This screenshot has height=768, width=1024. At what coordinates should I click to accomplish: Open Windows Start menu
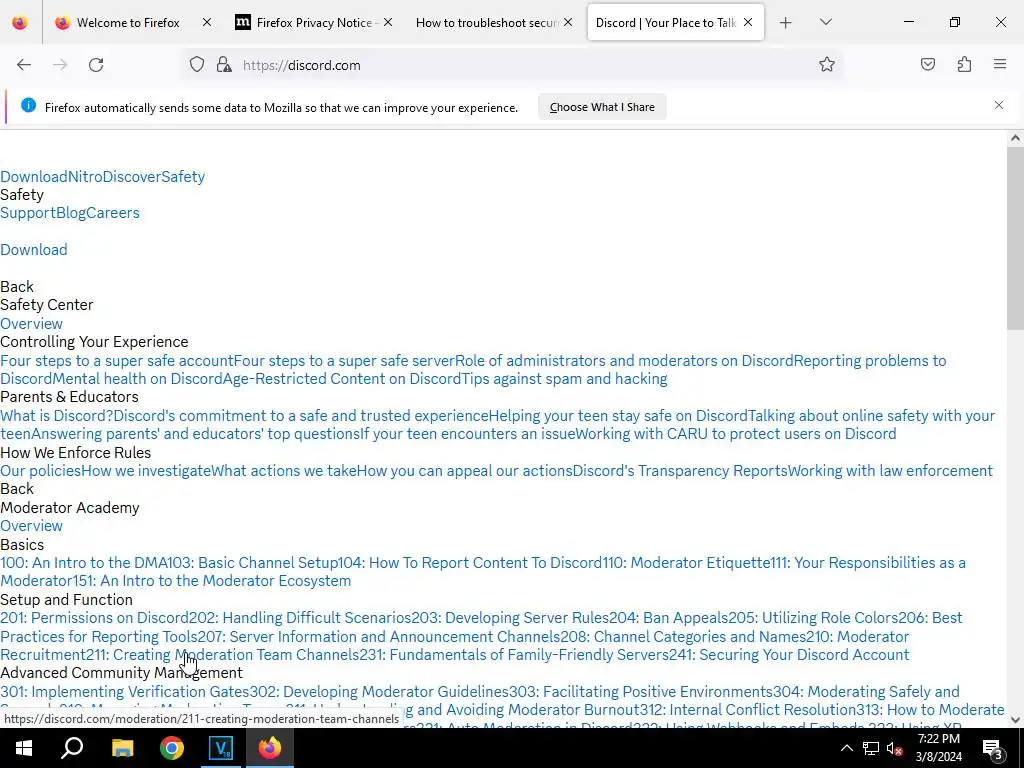[24, 748]
